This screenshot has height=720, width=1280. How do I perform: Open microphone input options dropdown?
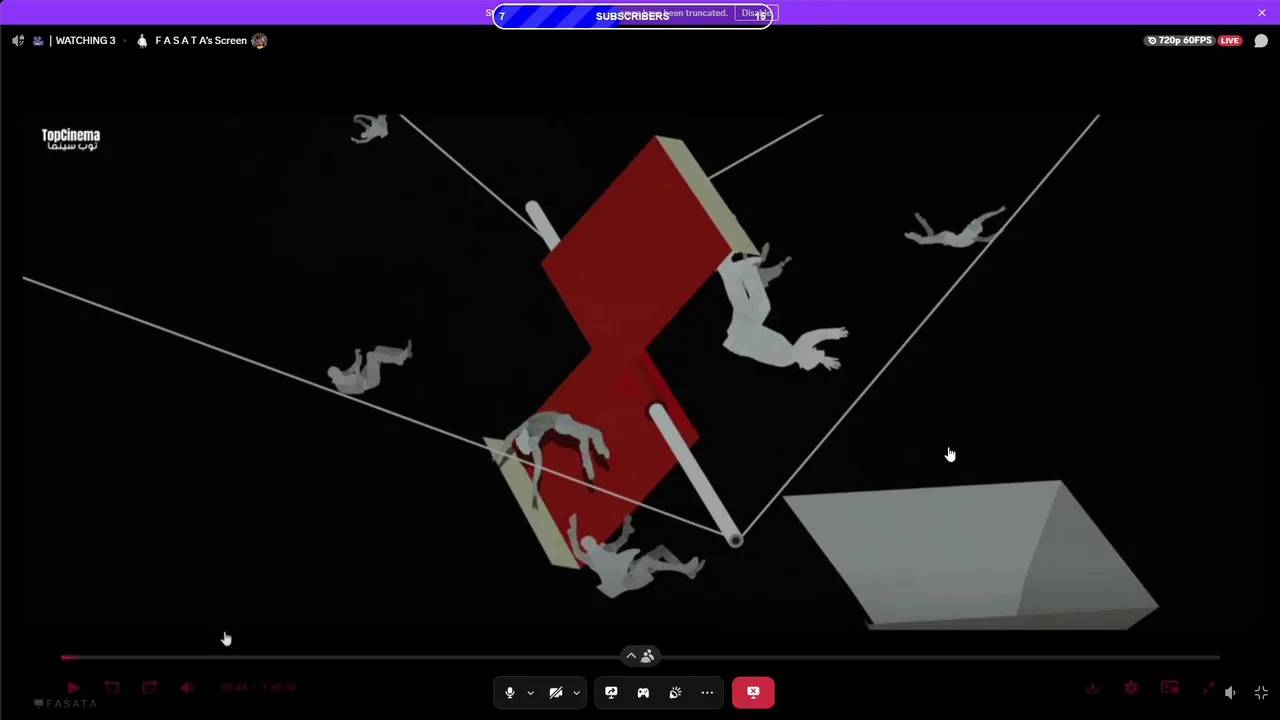[x=530, y=692]
